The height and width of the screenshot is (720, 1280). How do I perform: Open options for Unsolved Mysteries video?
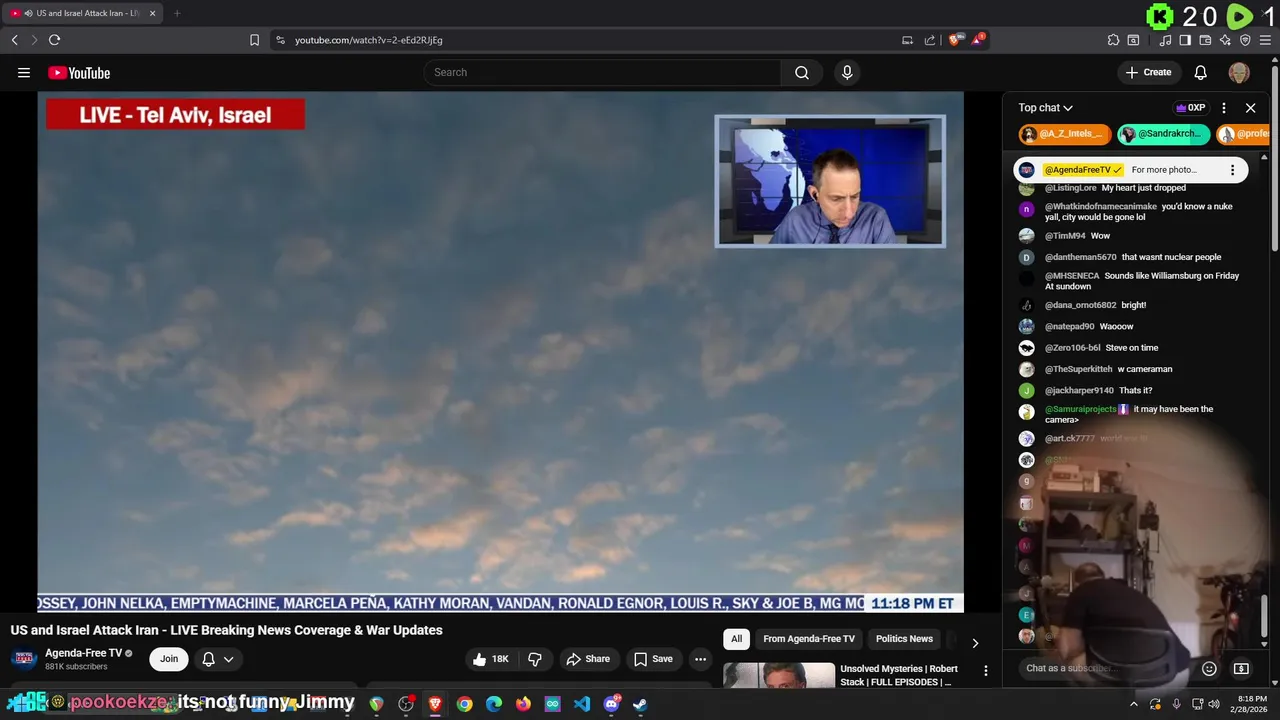click(x=985, y=671)
